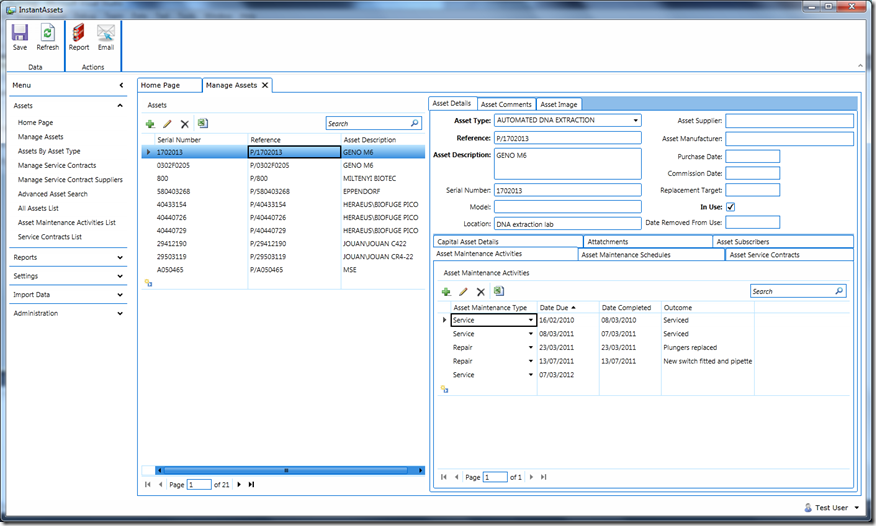Go to last page of assets list
The image size is (876, 526).
click(x=251, y=485)
